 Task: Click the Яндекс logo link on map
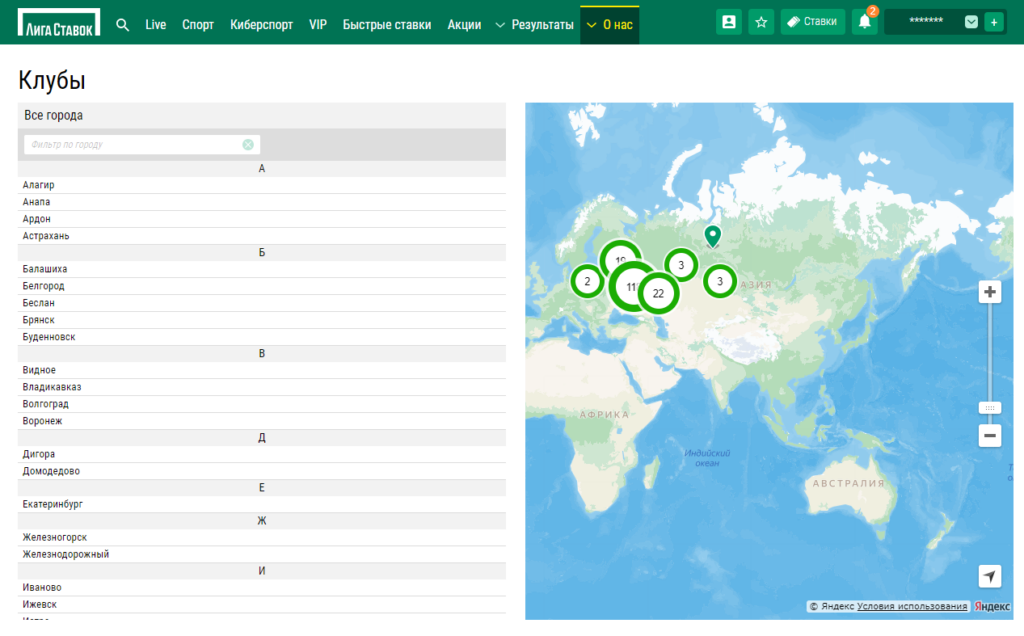tap(992, 607)
